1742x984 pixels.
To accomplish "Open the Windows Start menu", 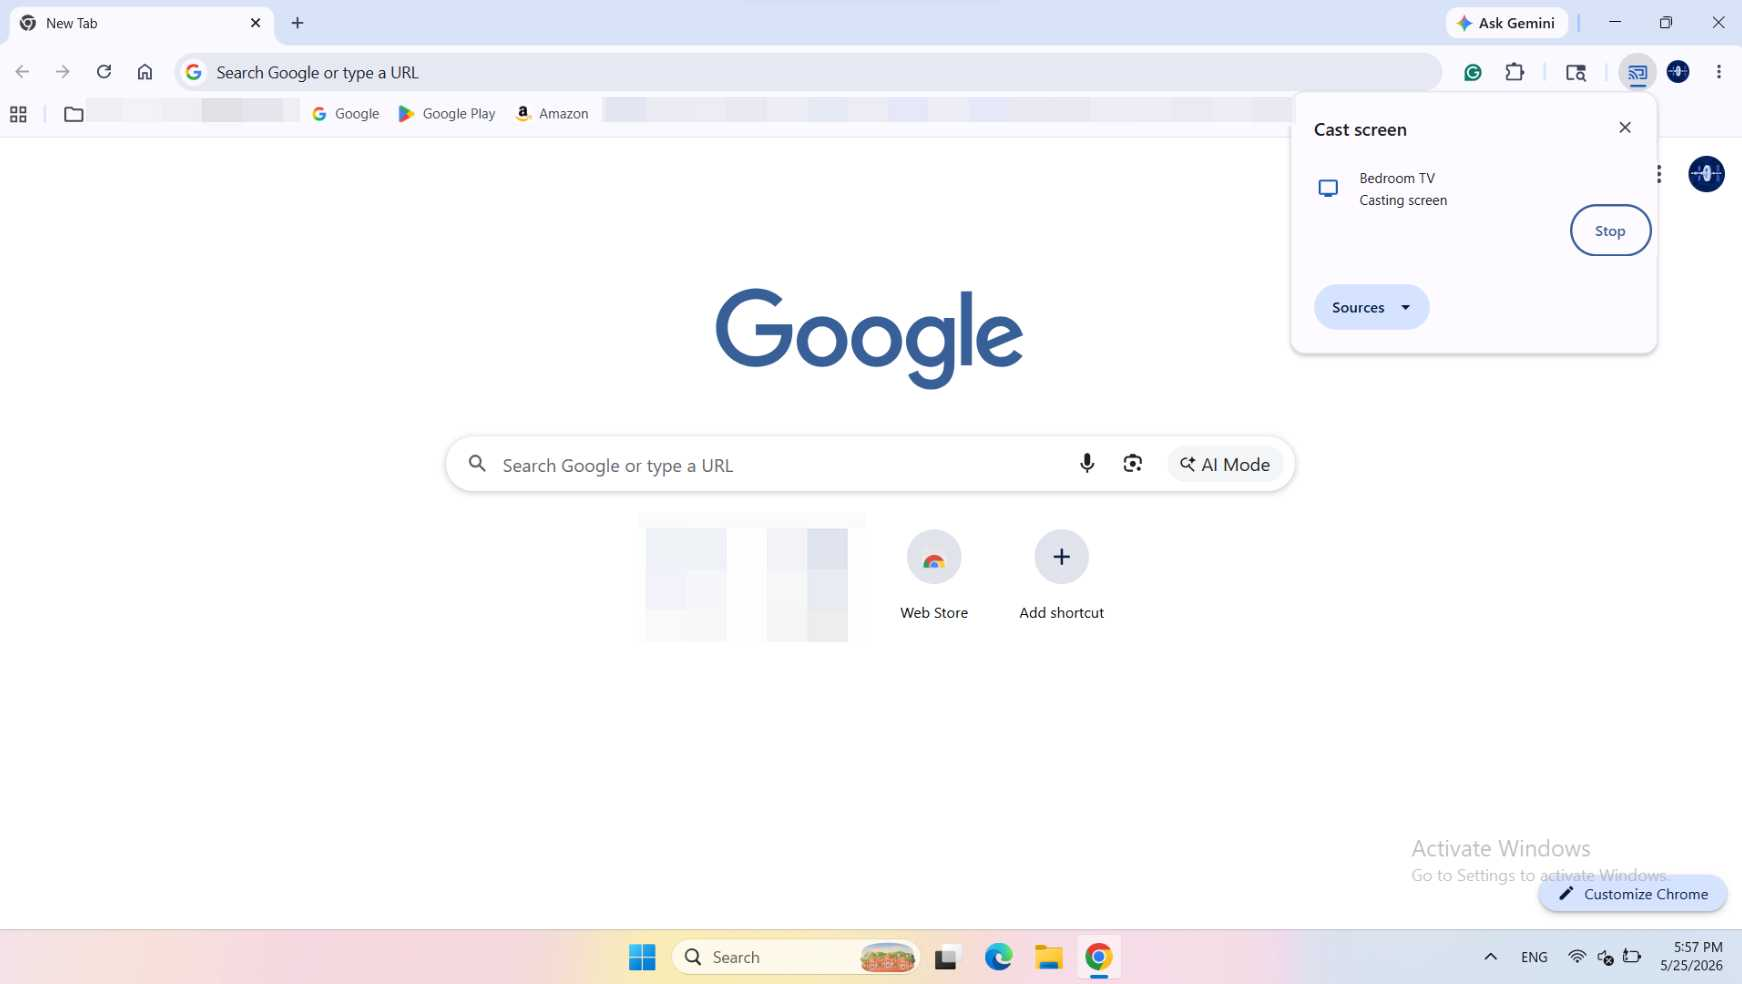I will pyautogui.click(x=642, y=957).
